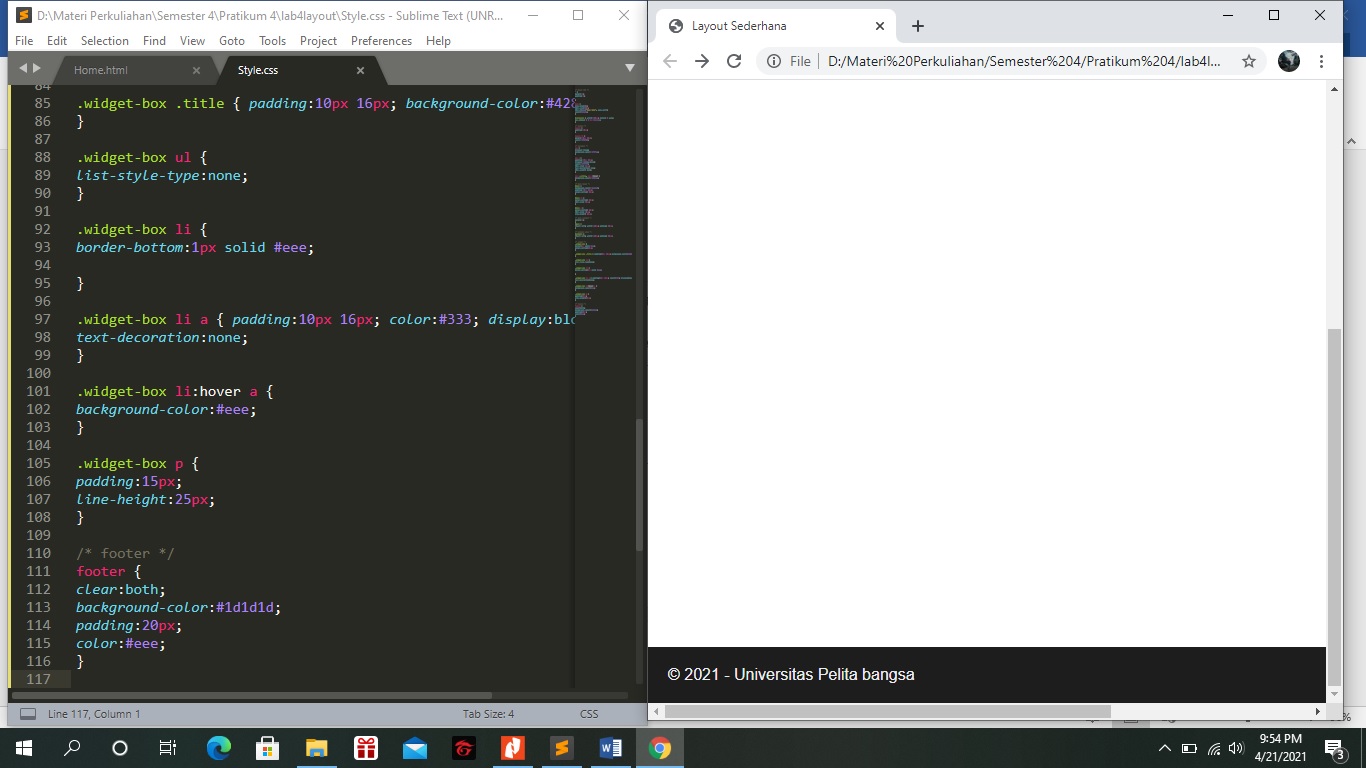Reload the page in Chrome
The image size is (1366, 768).
734,61
